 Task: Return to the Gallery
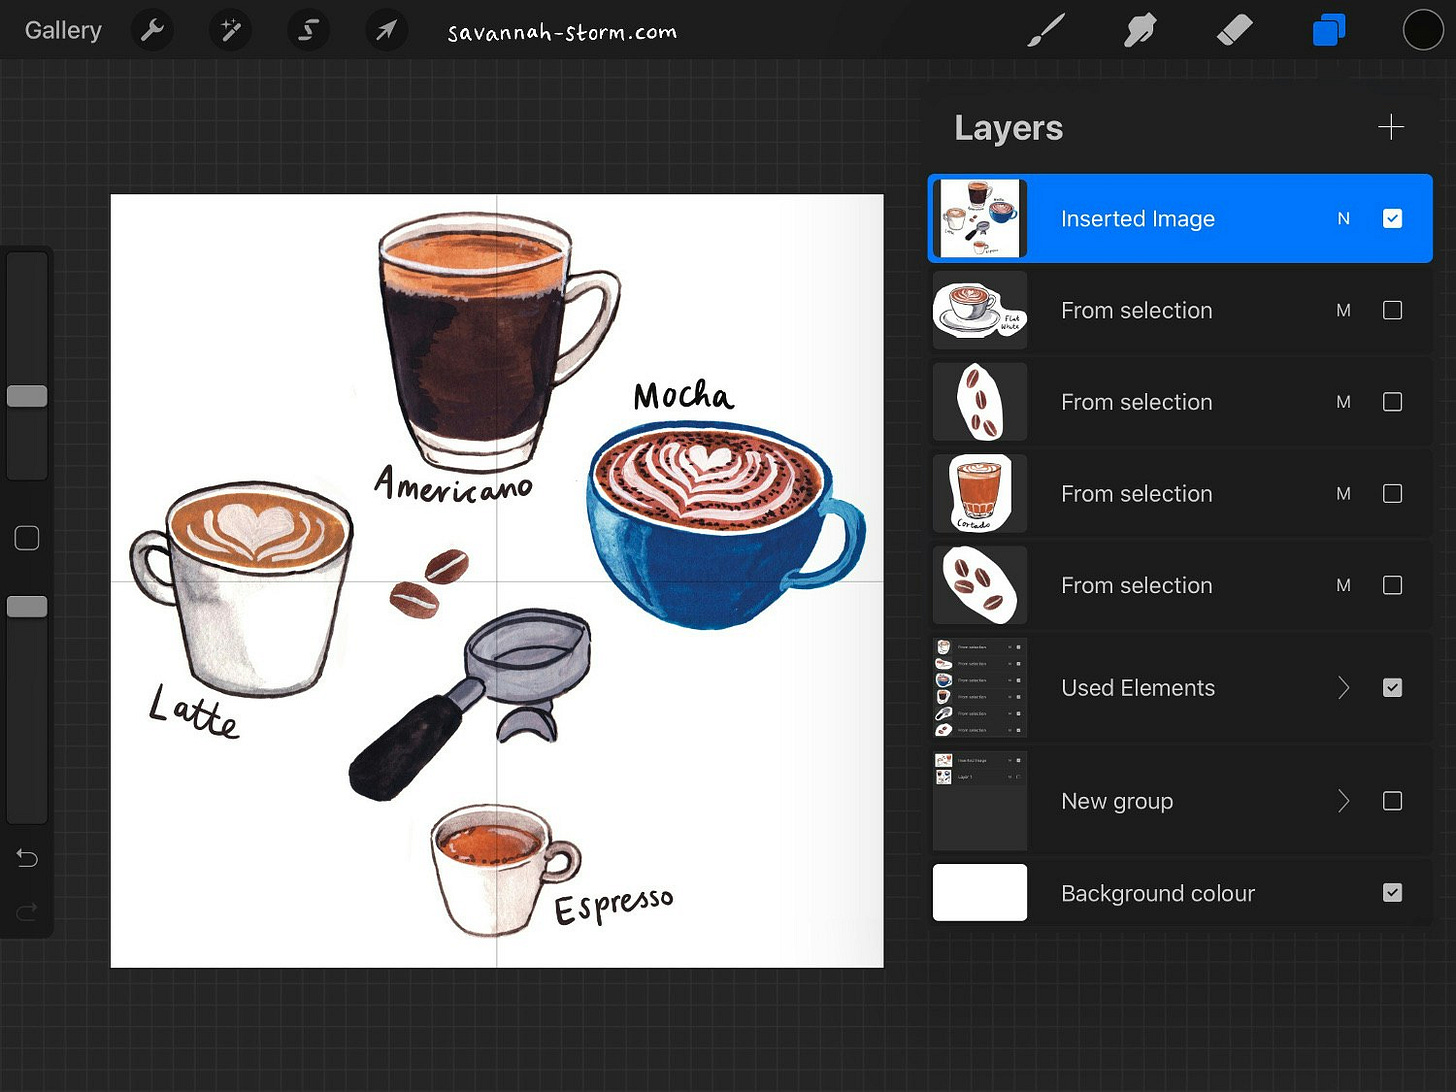pyautogui.click(x=62, y=30)
